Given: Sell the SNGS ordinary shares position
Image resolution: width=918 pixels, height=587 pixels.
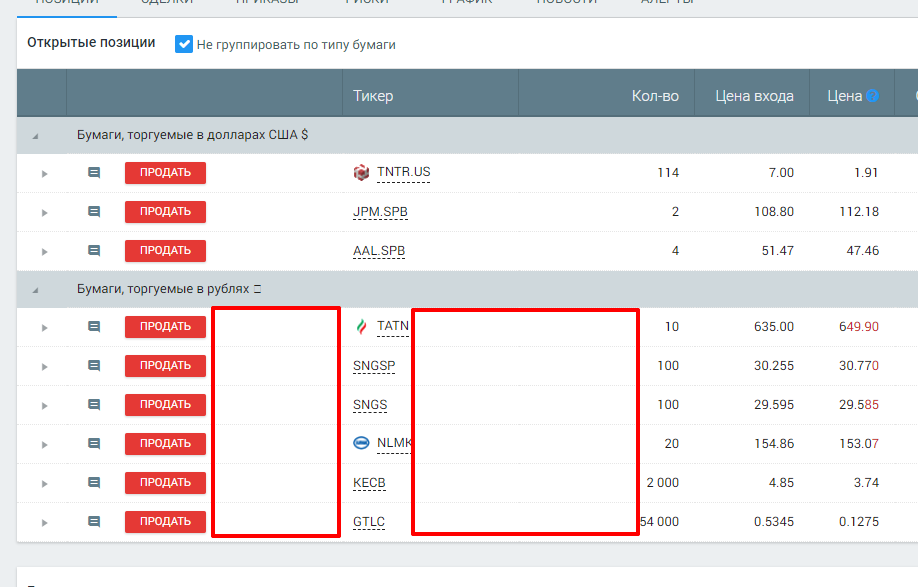Looking at the screenshot, I should click(x=165, y=404).
